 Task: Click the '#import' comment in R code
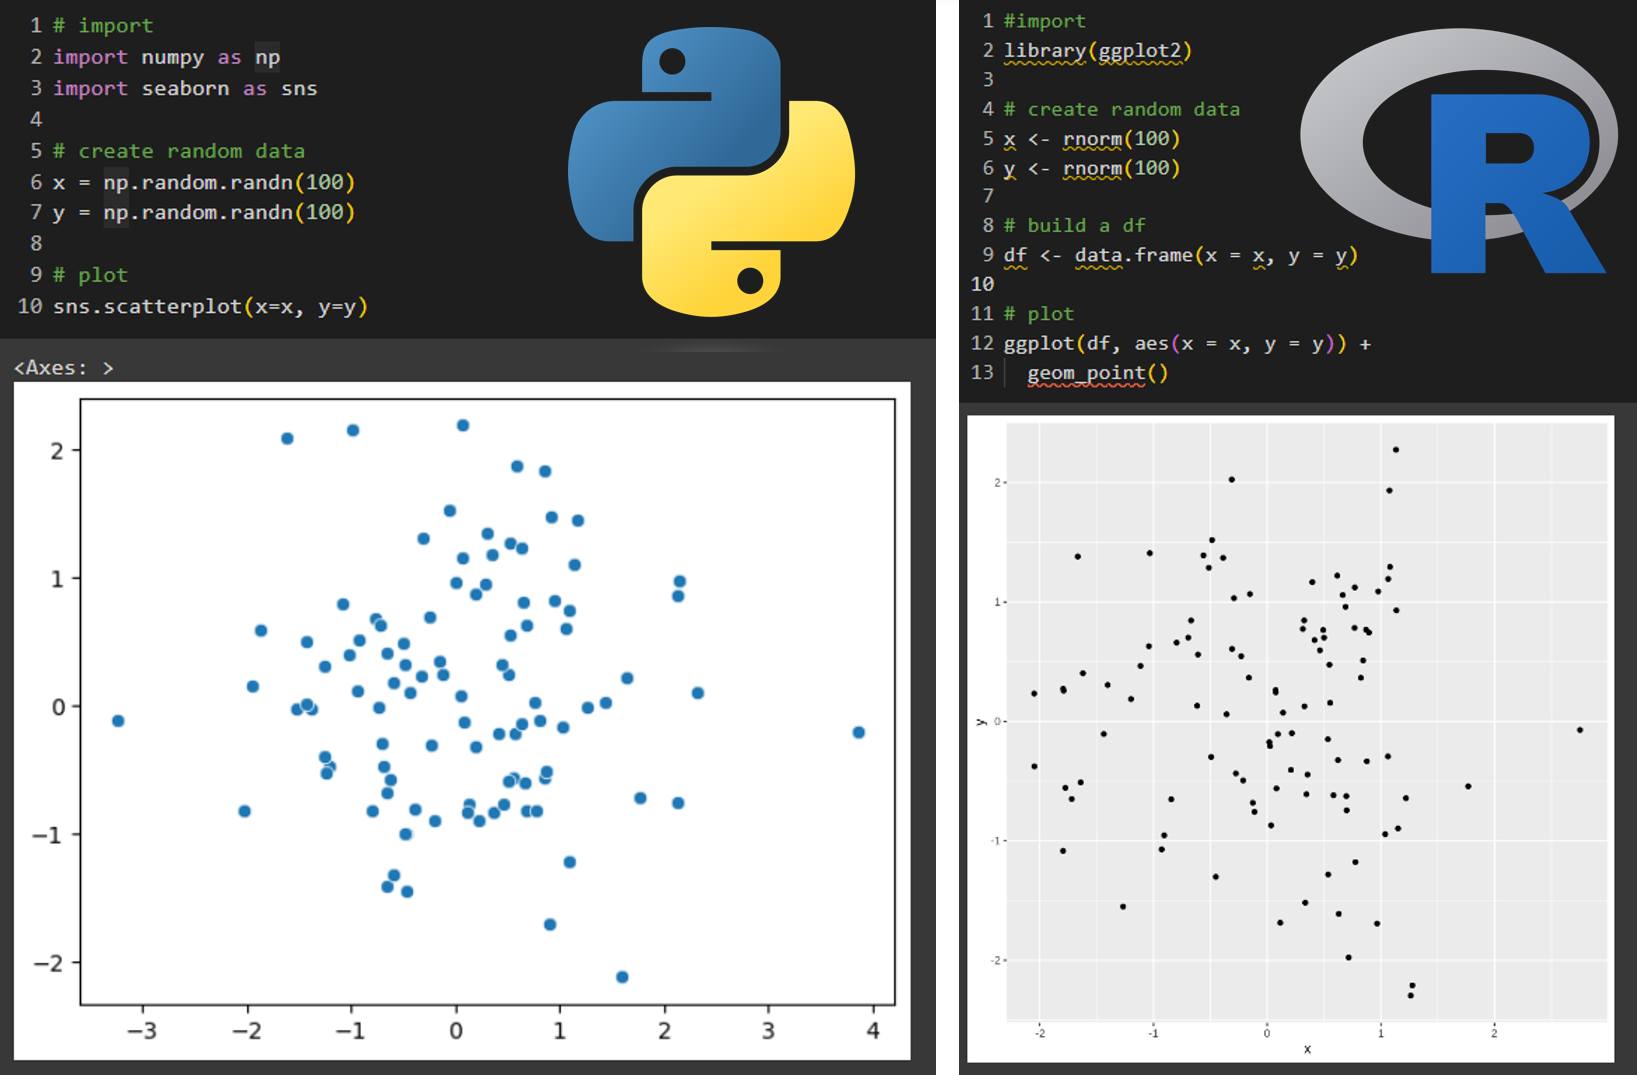point(1045,21)
